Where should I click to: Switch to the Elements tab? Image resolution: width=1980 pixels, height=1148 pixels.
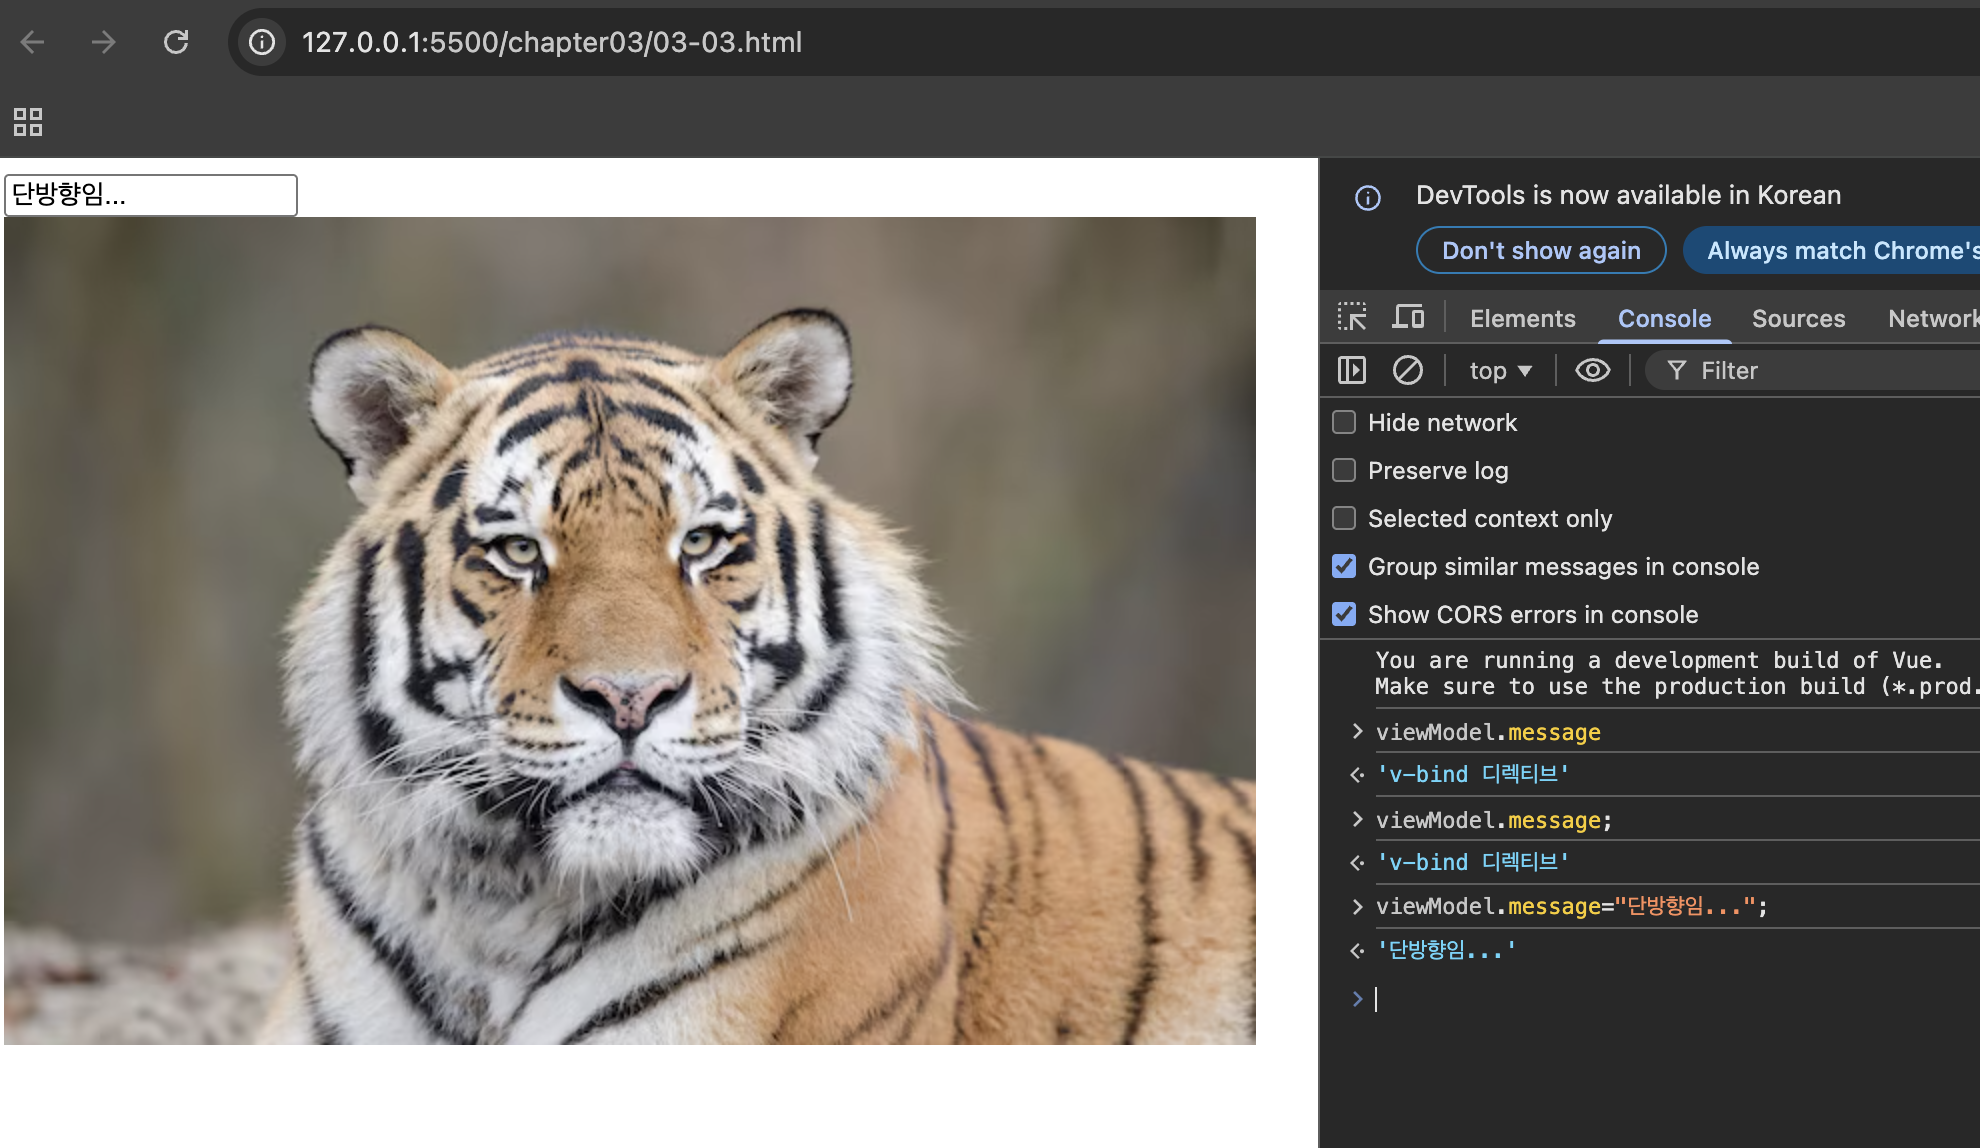1522,318
